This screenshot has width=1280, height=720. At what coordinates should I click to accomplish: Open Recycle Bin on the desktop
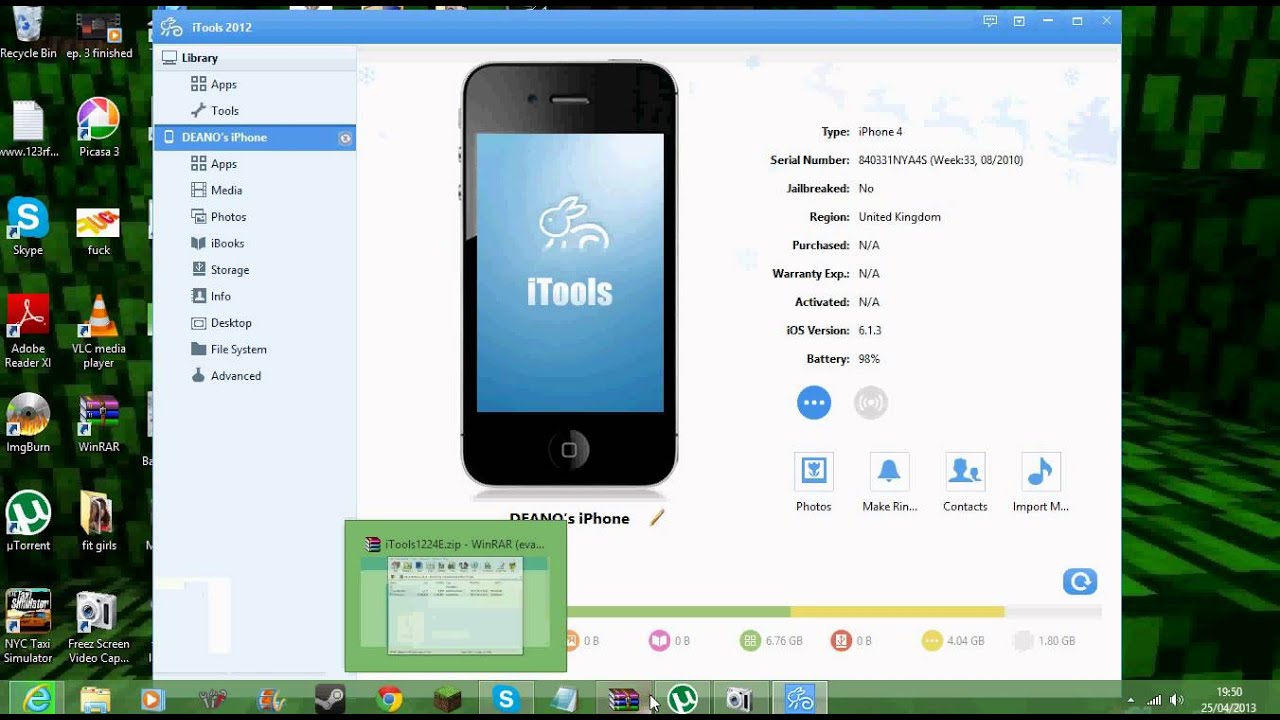pyautogui.click(x=28, y=32)
